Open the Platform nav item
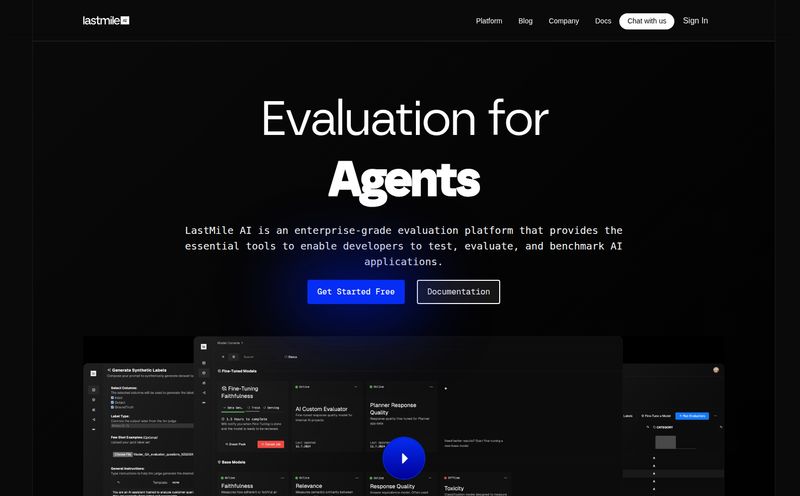Viewport: 800px width, 496px height. [489, 21]
